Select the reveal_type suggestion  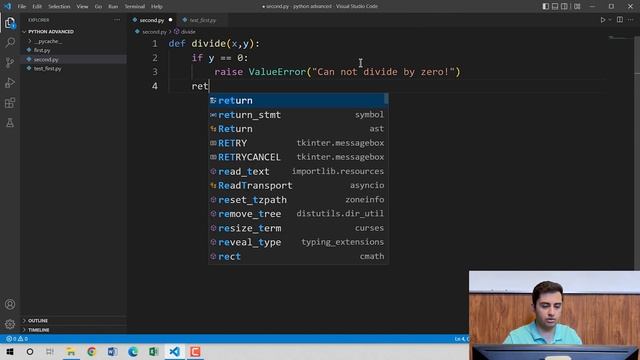tap(298, 242)
